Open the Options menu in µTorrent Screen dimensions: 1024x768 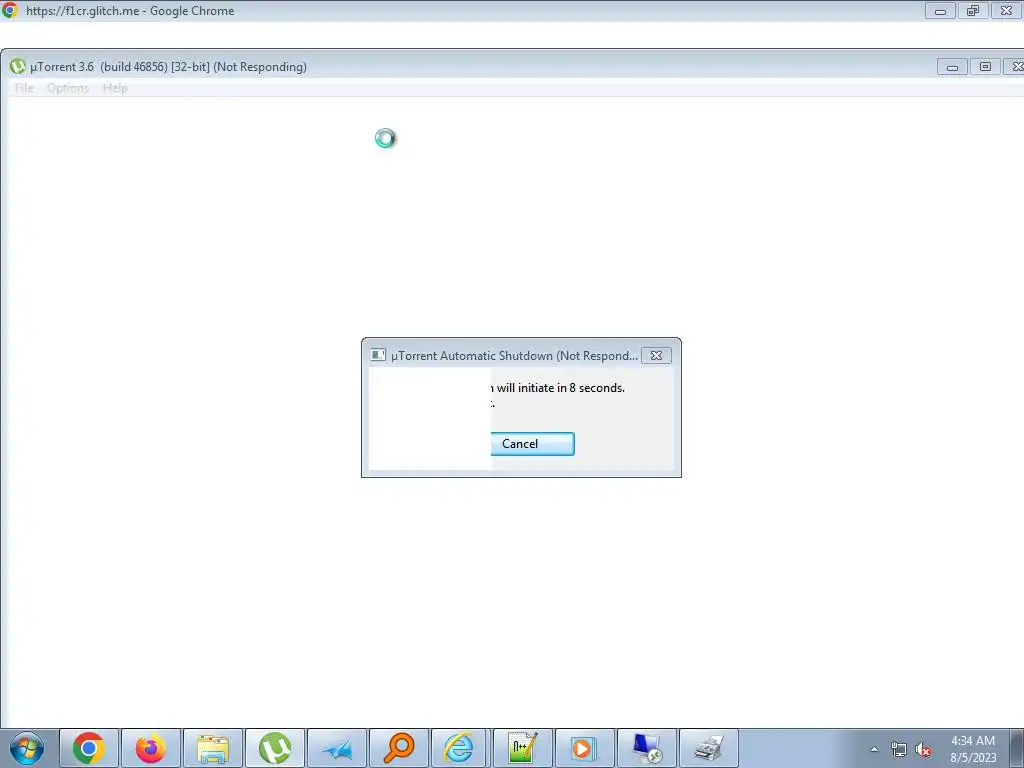(68, 88)
